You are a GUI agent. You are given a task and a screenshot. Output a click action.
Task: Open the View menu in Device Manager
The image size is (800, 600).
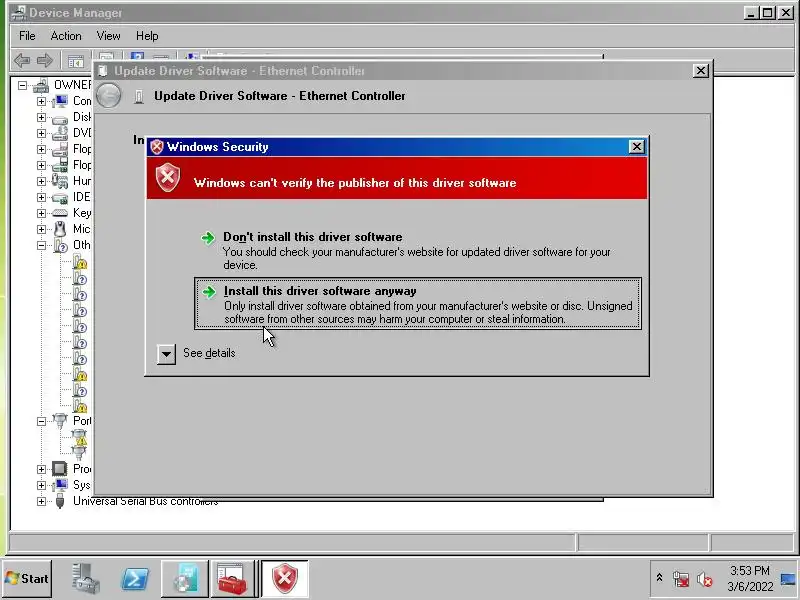pos(109,36)
